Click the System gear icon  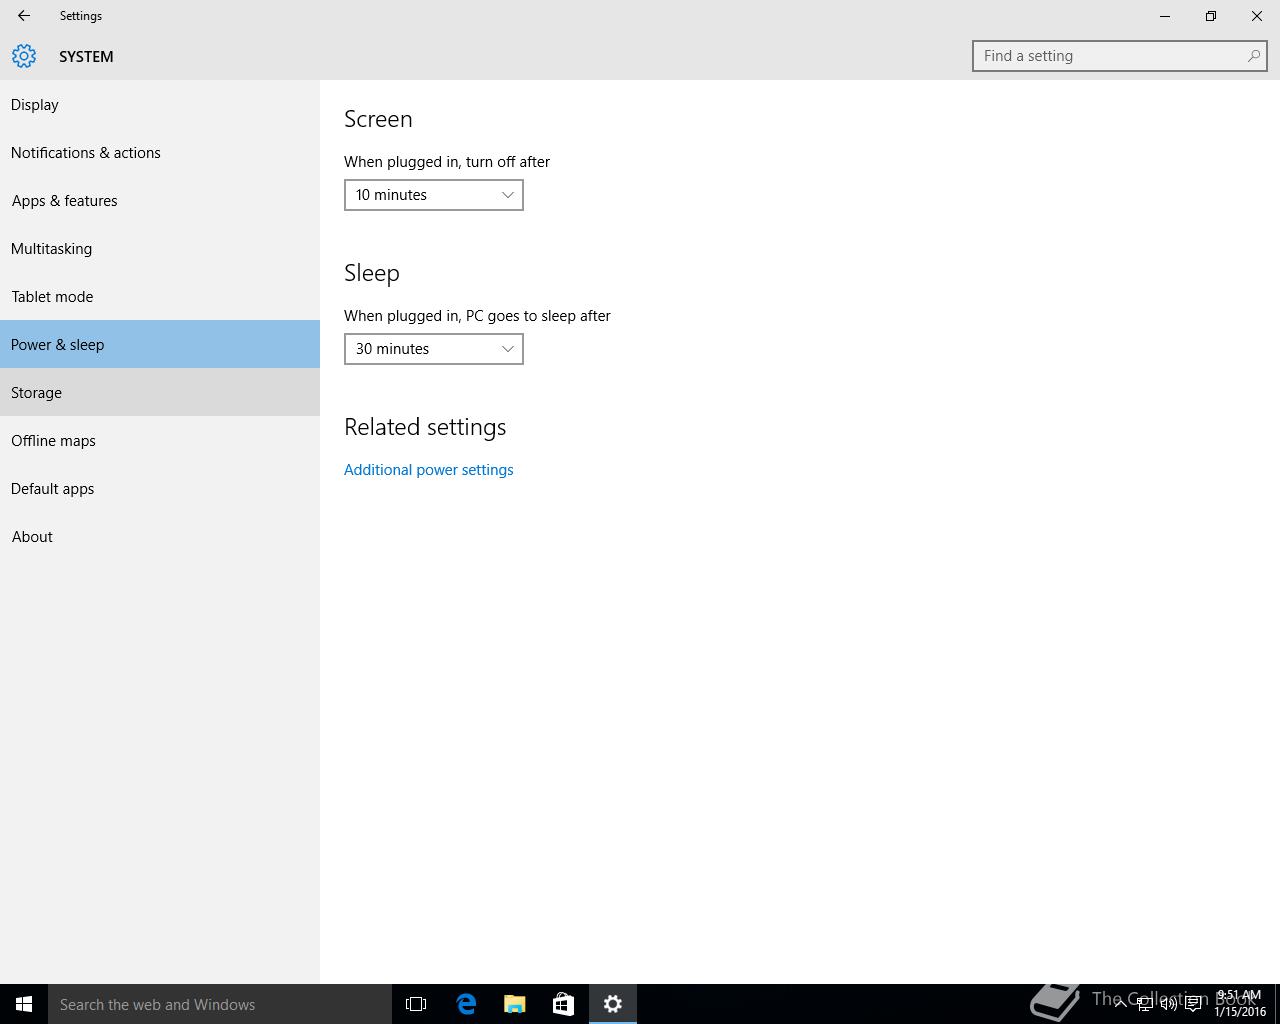pos(24,56)
